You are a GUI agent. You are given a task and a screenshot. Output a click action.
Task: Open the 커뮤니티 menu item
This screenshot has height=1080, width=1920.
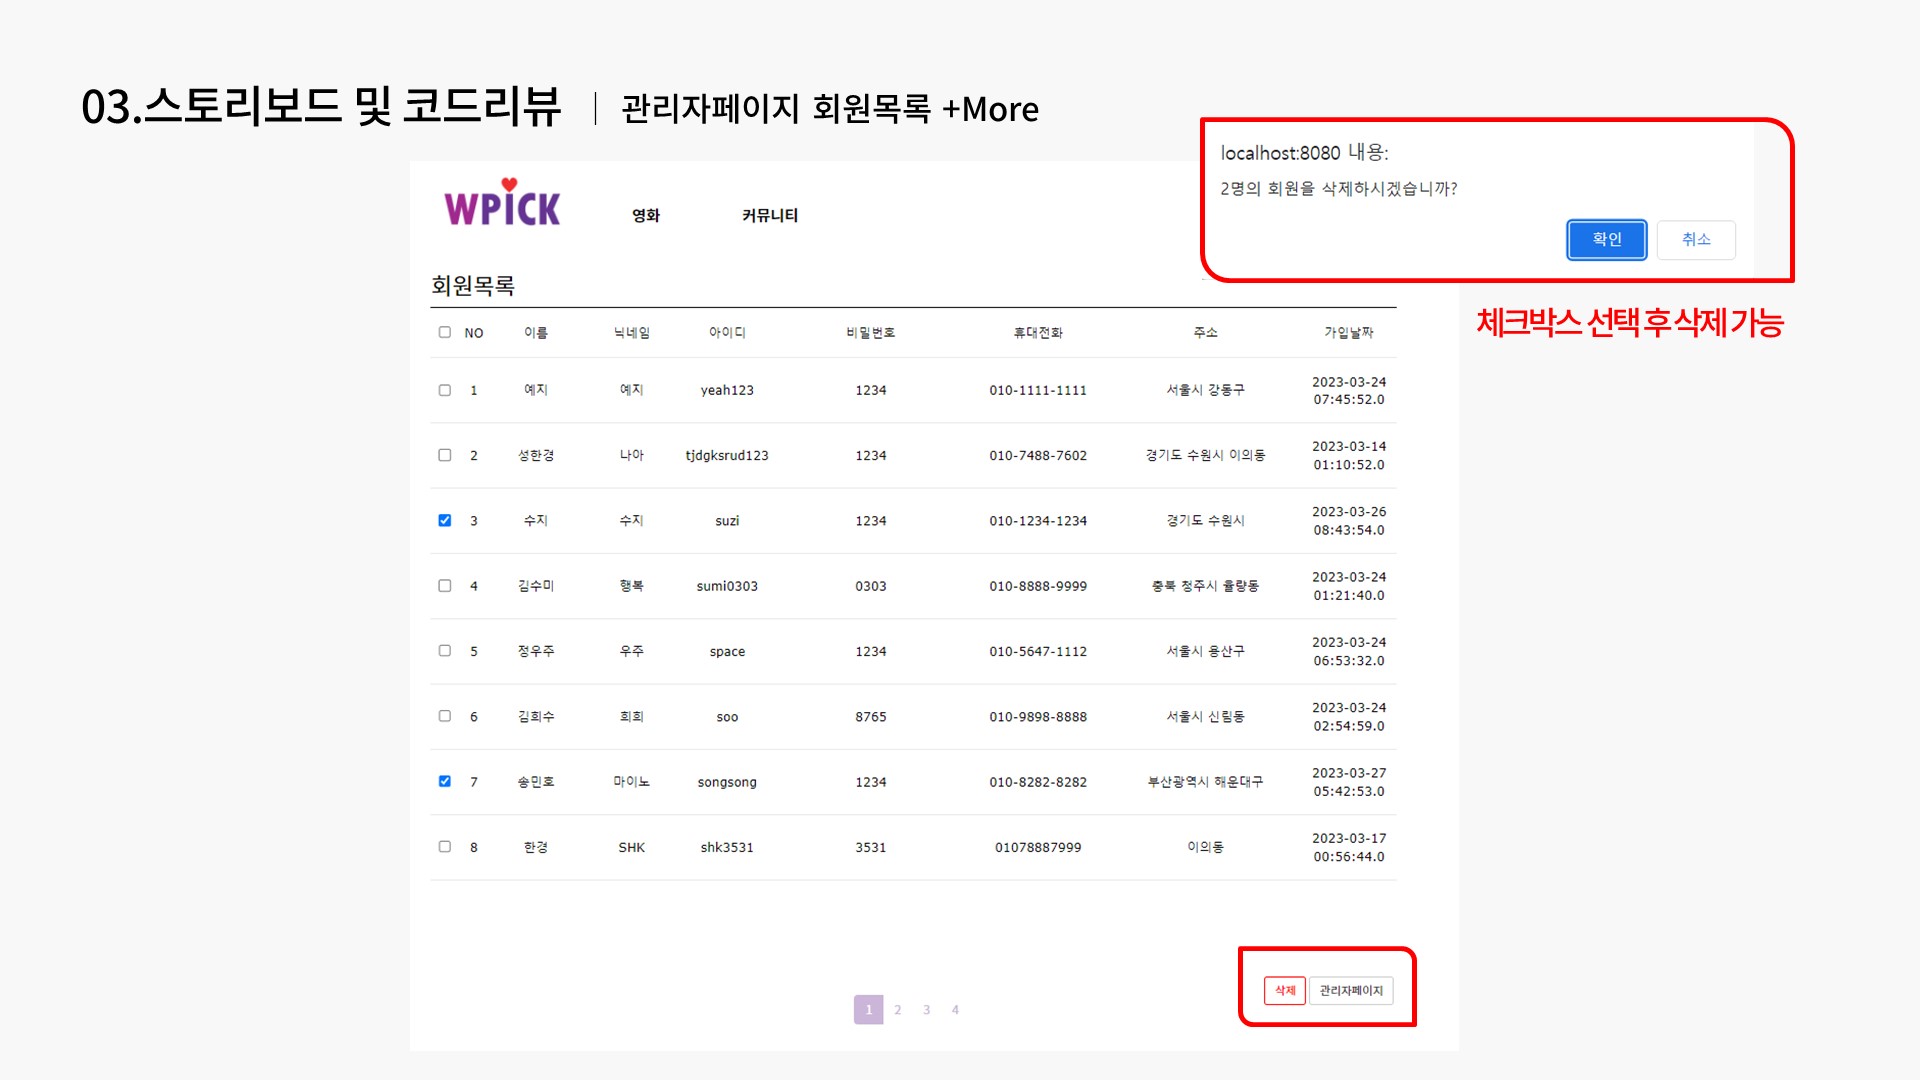770,215
